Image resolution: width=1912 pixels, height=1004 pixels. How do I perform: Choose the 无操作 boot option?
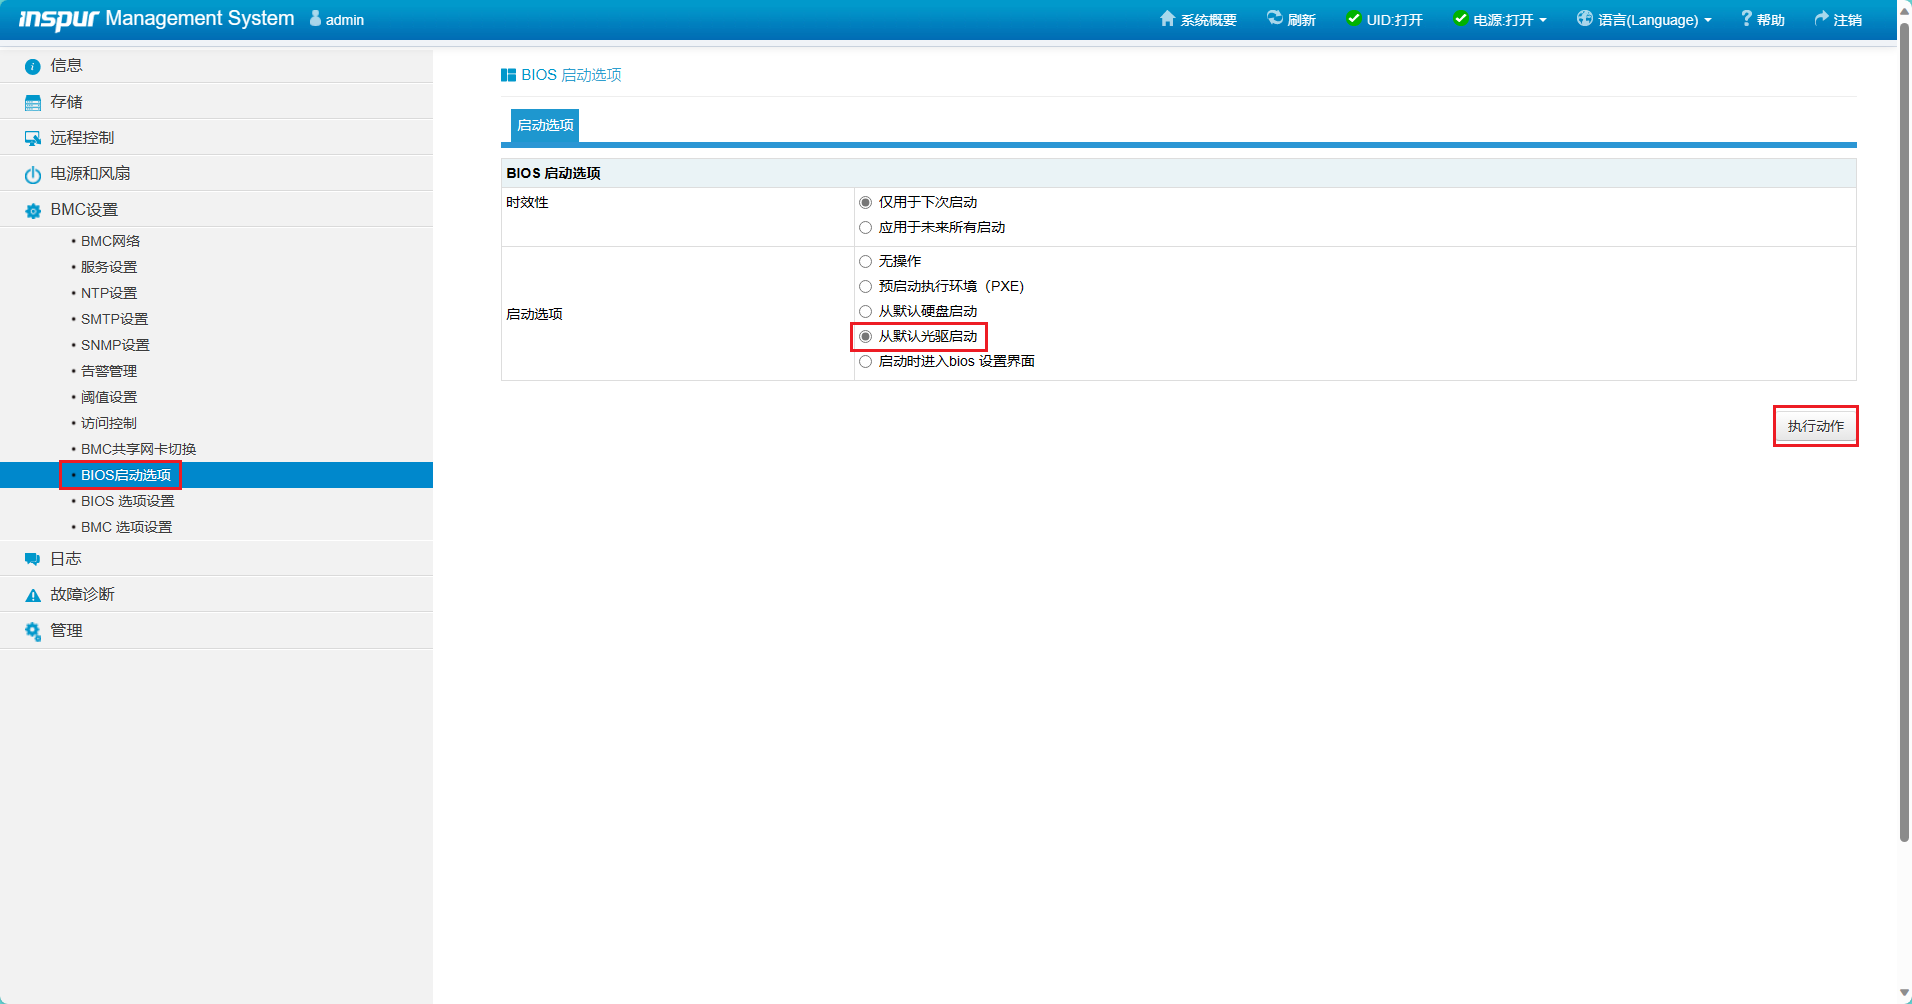click(x=866, y=262)
